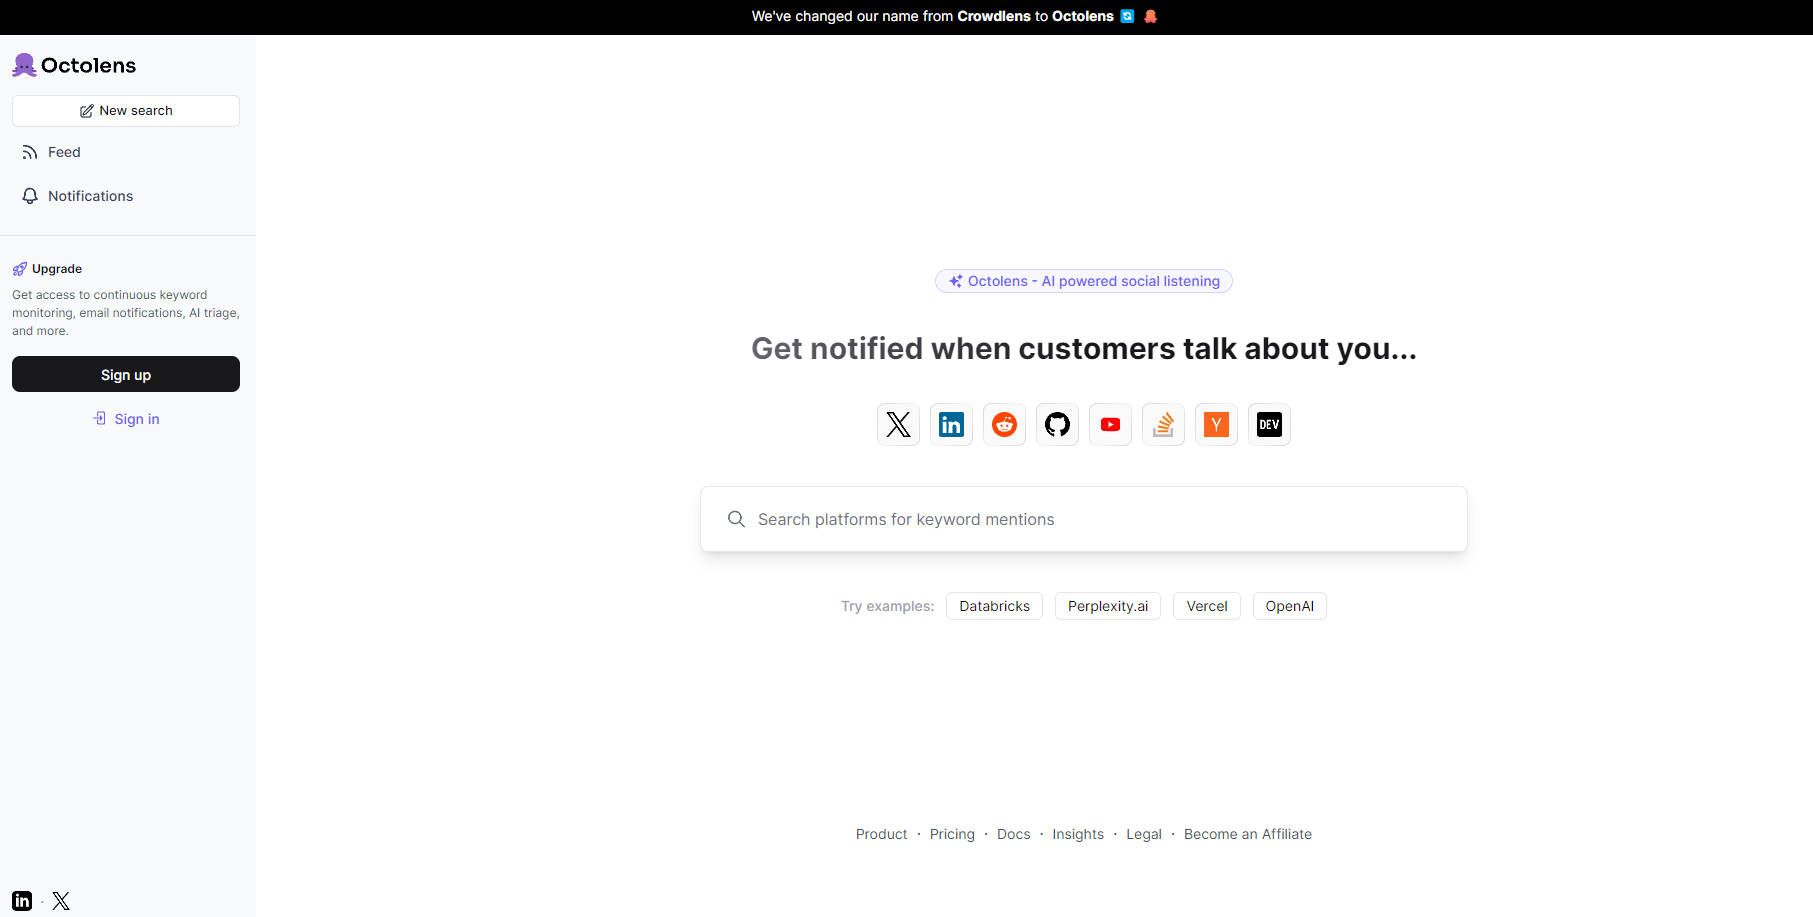
Task: Open the Pricing footer link
Action: point(952,834)
